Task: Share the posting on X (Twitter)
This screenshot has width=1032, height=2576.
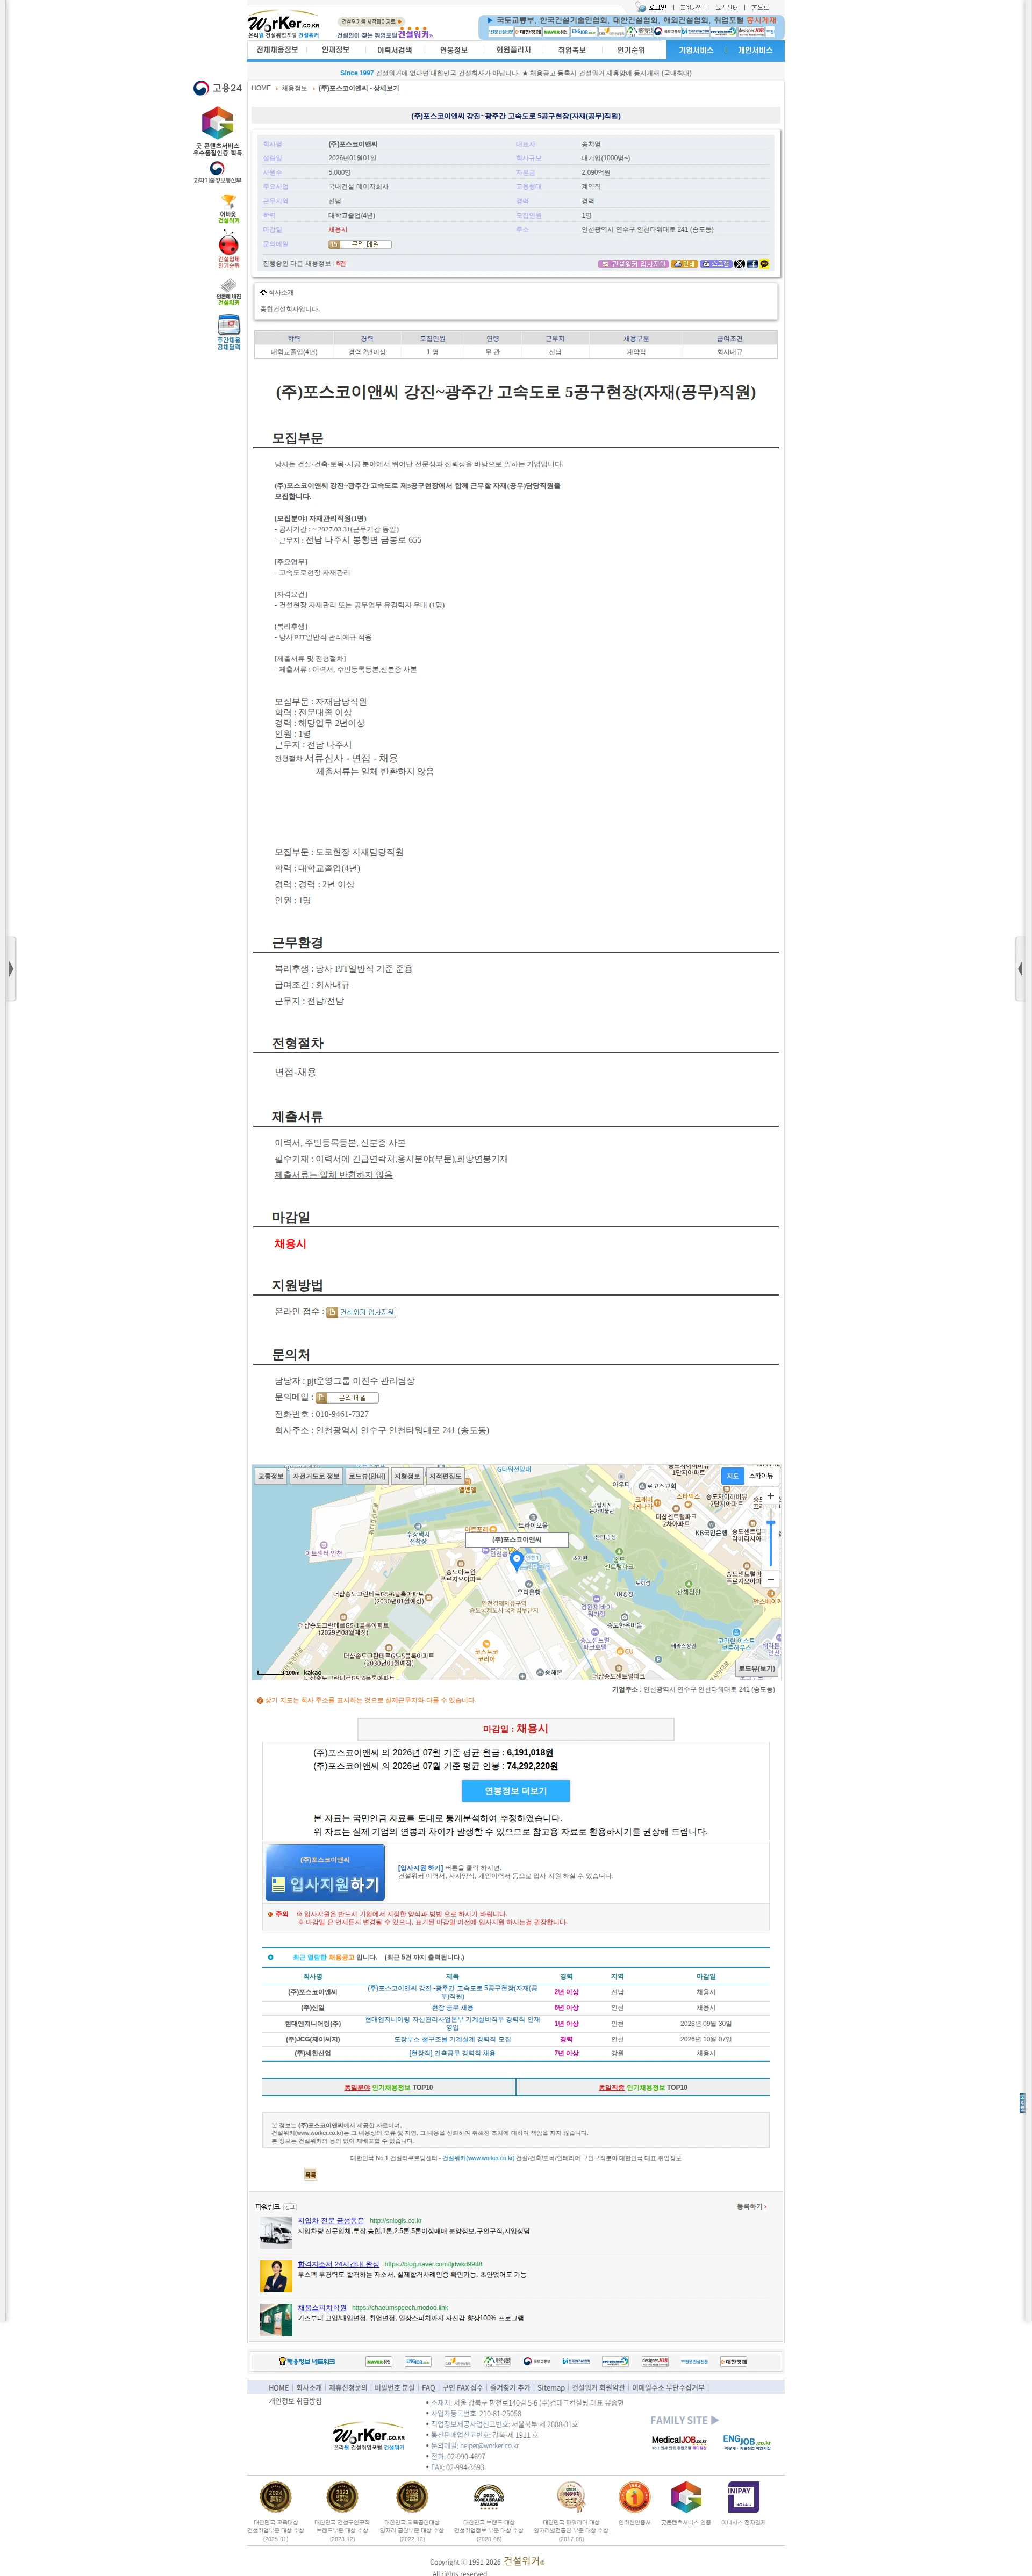Action: click(740, 264)
